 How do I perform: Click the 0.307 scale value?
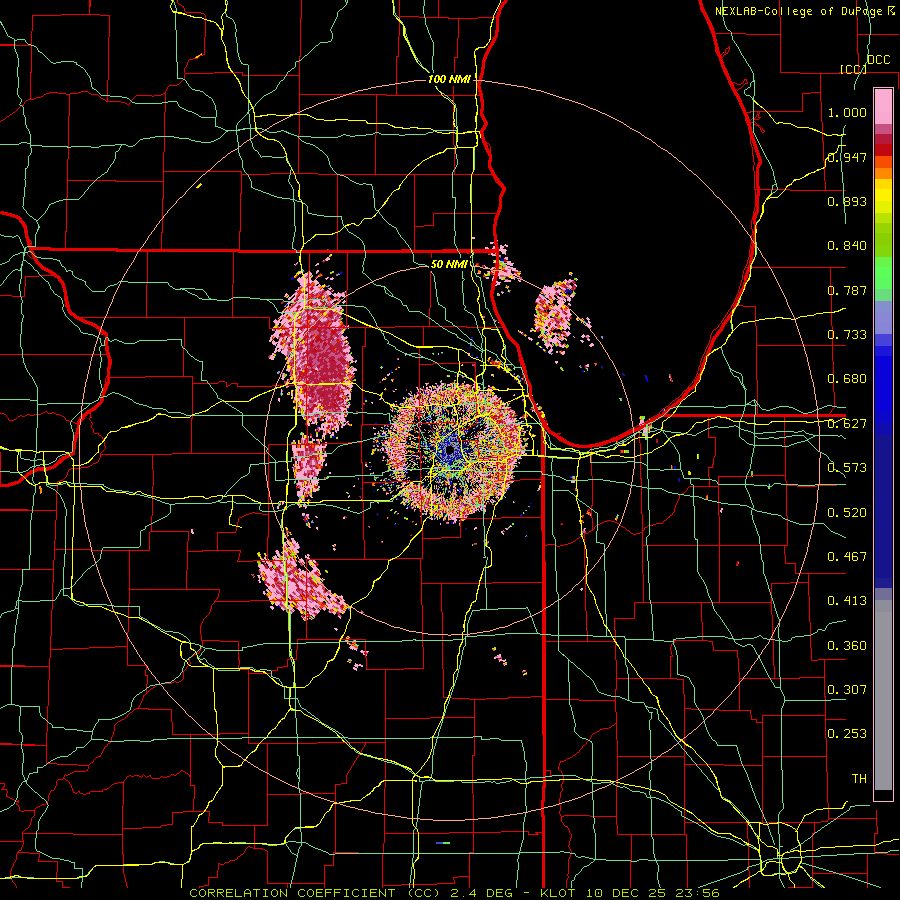(x=847, y=690)
